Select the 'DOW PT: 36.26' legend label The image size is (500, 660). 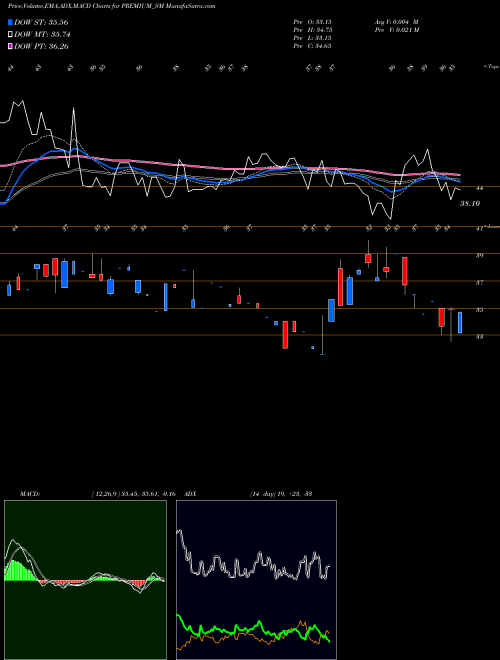(41, 46)
